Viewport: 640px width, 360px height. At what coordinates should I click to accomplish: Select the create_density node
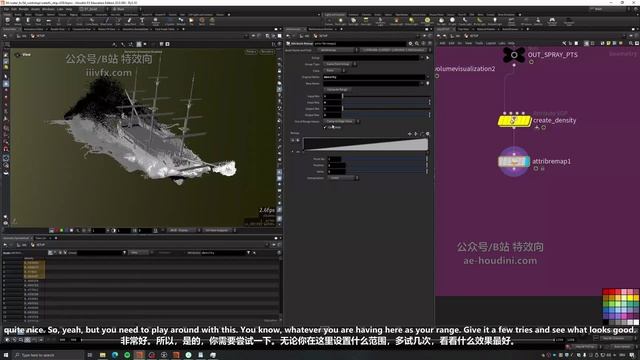pyautogui.click(x=514, y=120)
